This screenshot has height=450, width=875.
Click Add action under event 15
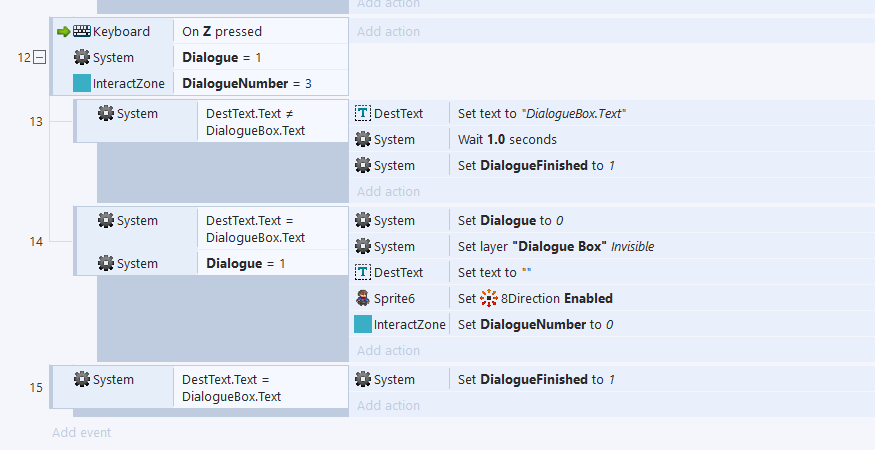pyautogui.click(x=388, y=405)
